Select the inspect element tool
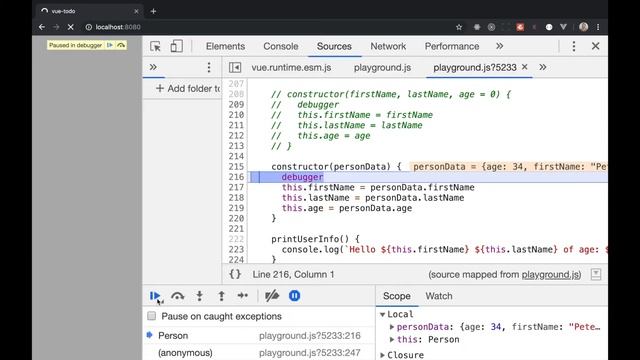The image size is (640, 360). (x=155, y=46)
